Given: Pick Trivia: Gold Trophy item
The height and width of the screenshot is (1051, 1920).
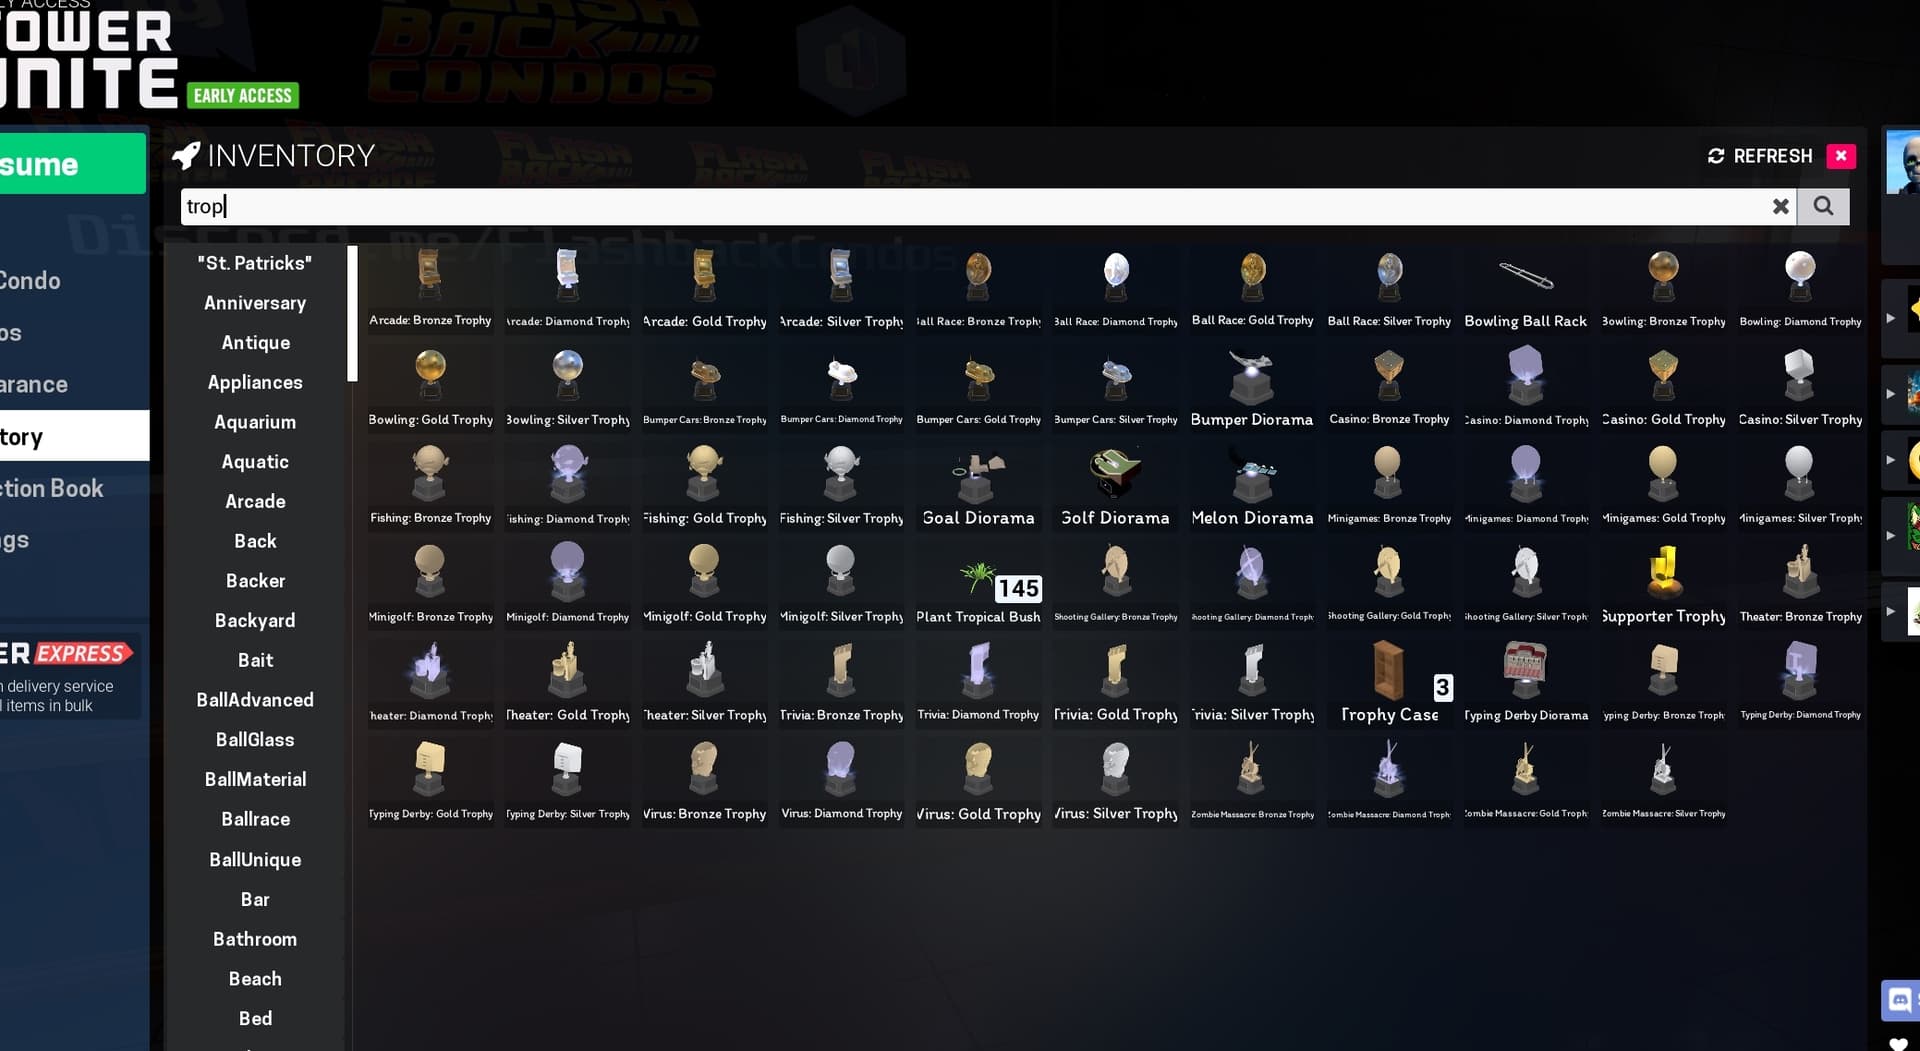Looking at the screenshot, I should (1115, 683).
